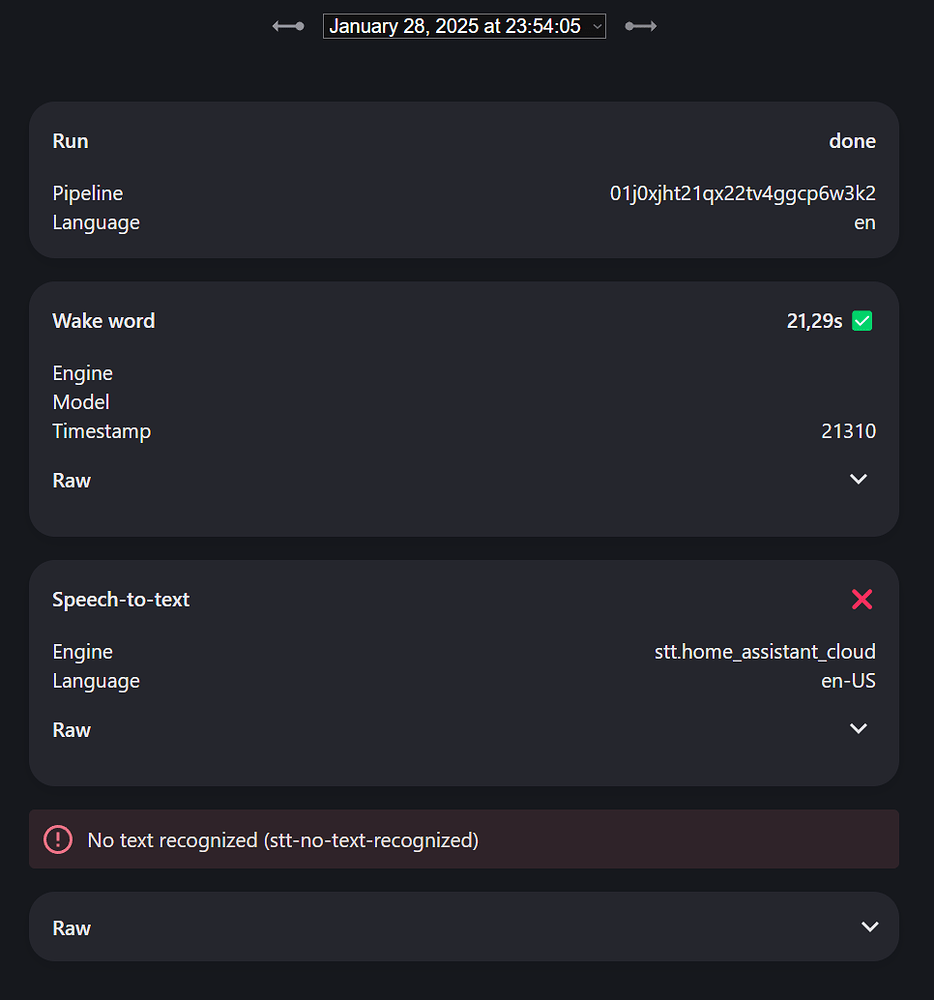Click the green success checkmark on Wake word
The height and width of the screenshot is (1000, 934).
861,320
